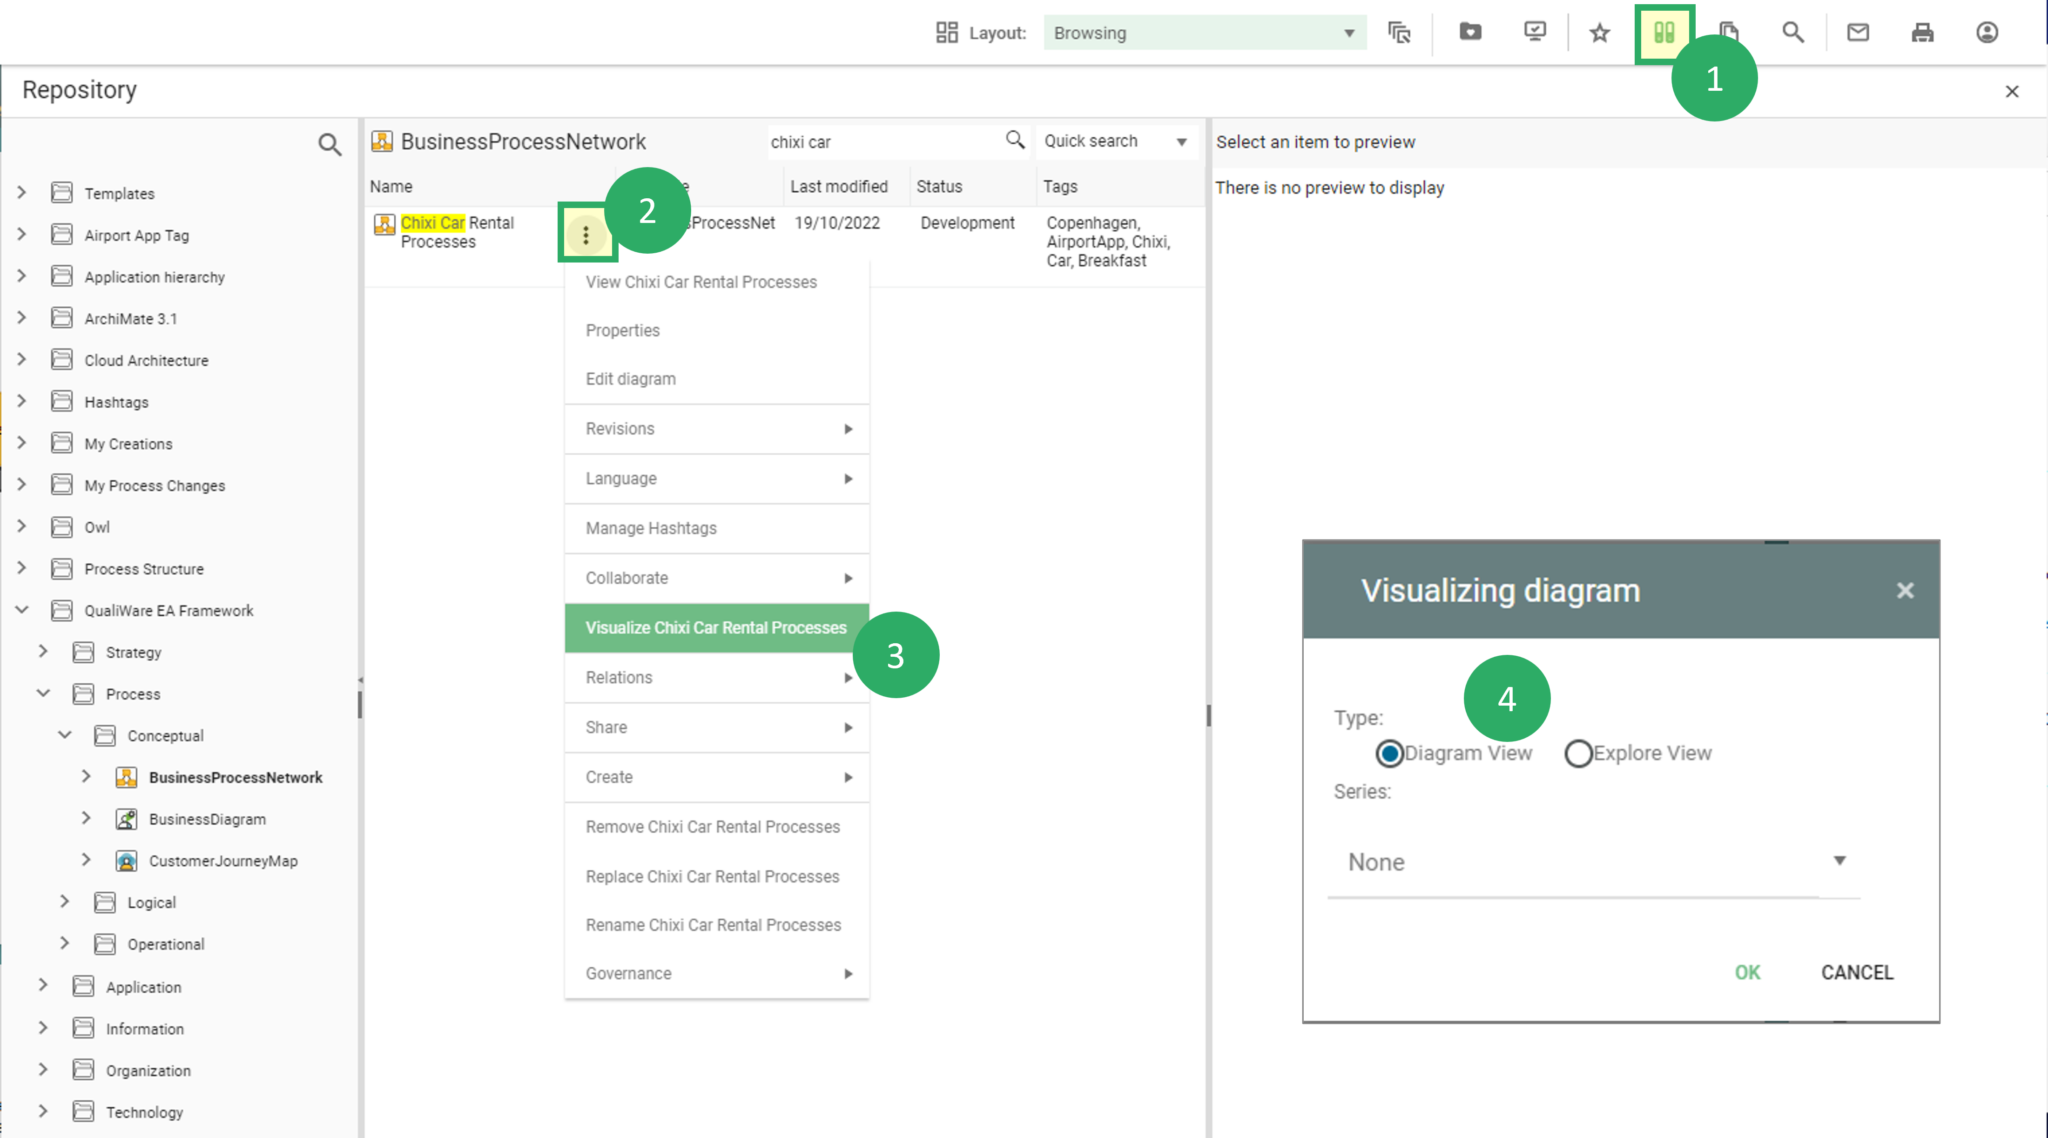Image resolution: width=2048 pixels, height=1138 pixels.
Task: Click the envelope mail icon
Action: pyautogui.click(x=1858, y=33)
